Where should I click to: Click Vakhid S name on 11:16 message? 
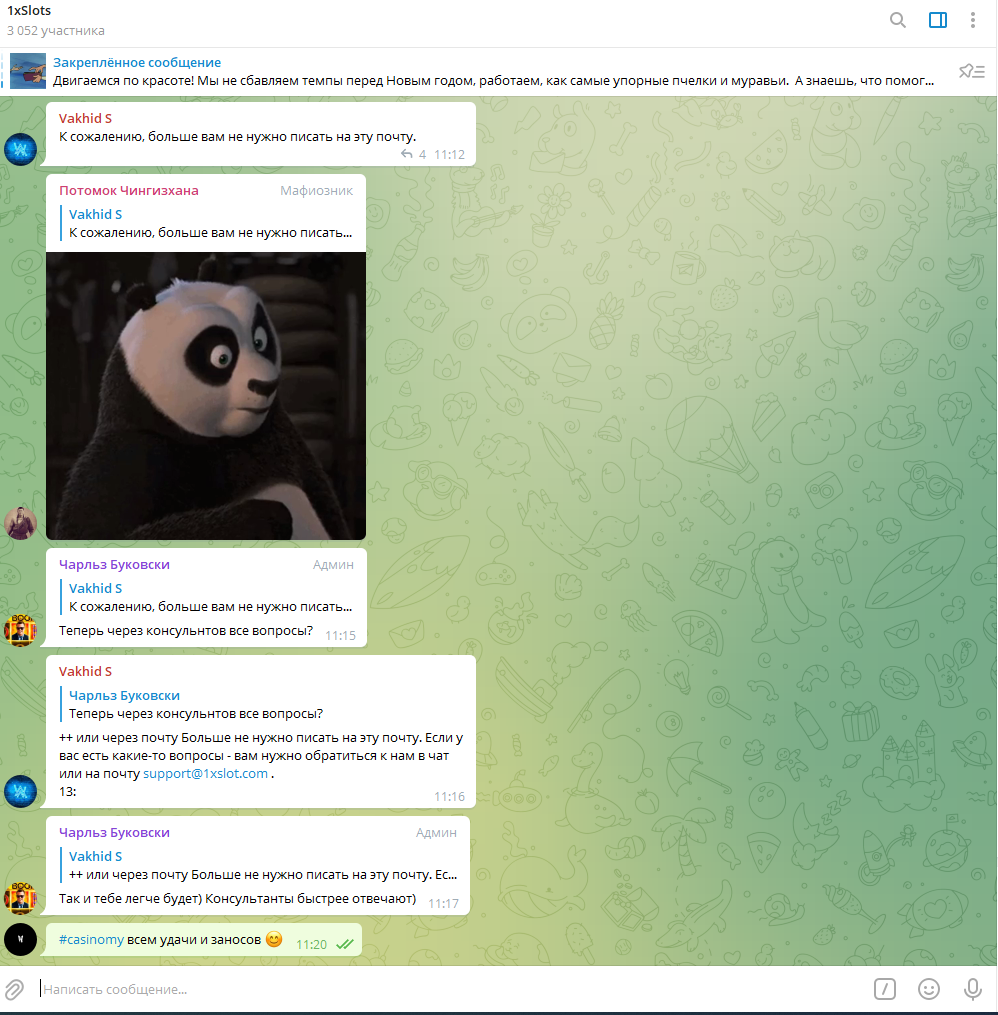tap(85, 671)
